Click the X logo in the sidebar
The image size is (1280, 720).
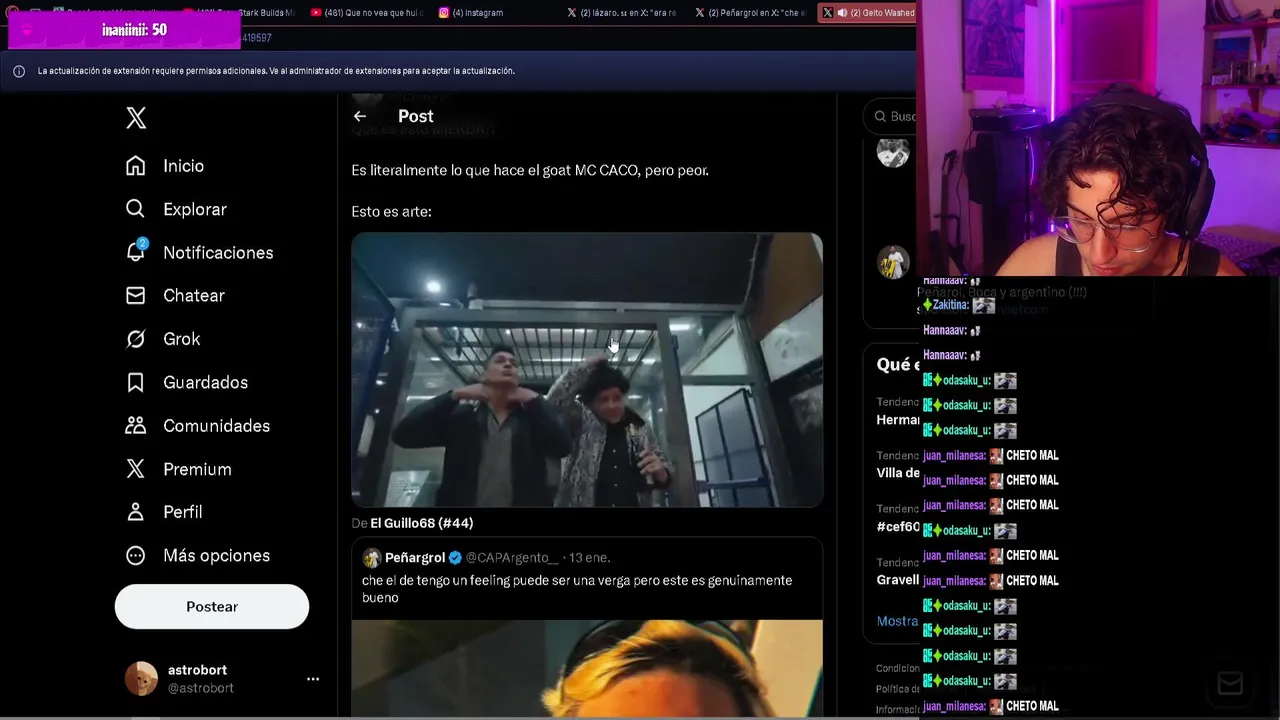coord(136,117)
